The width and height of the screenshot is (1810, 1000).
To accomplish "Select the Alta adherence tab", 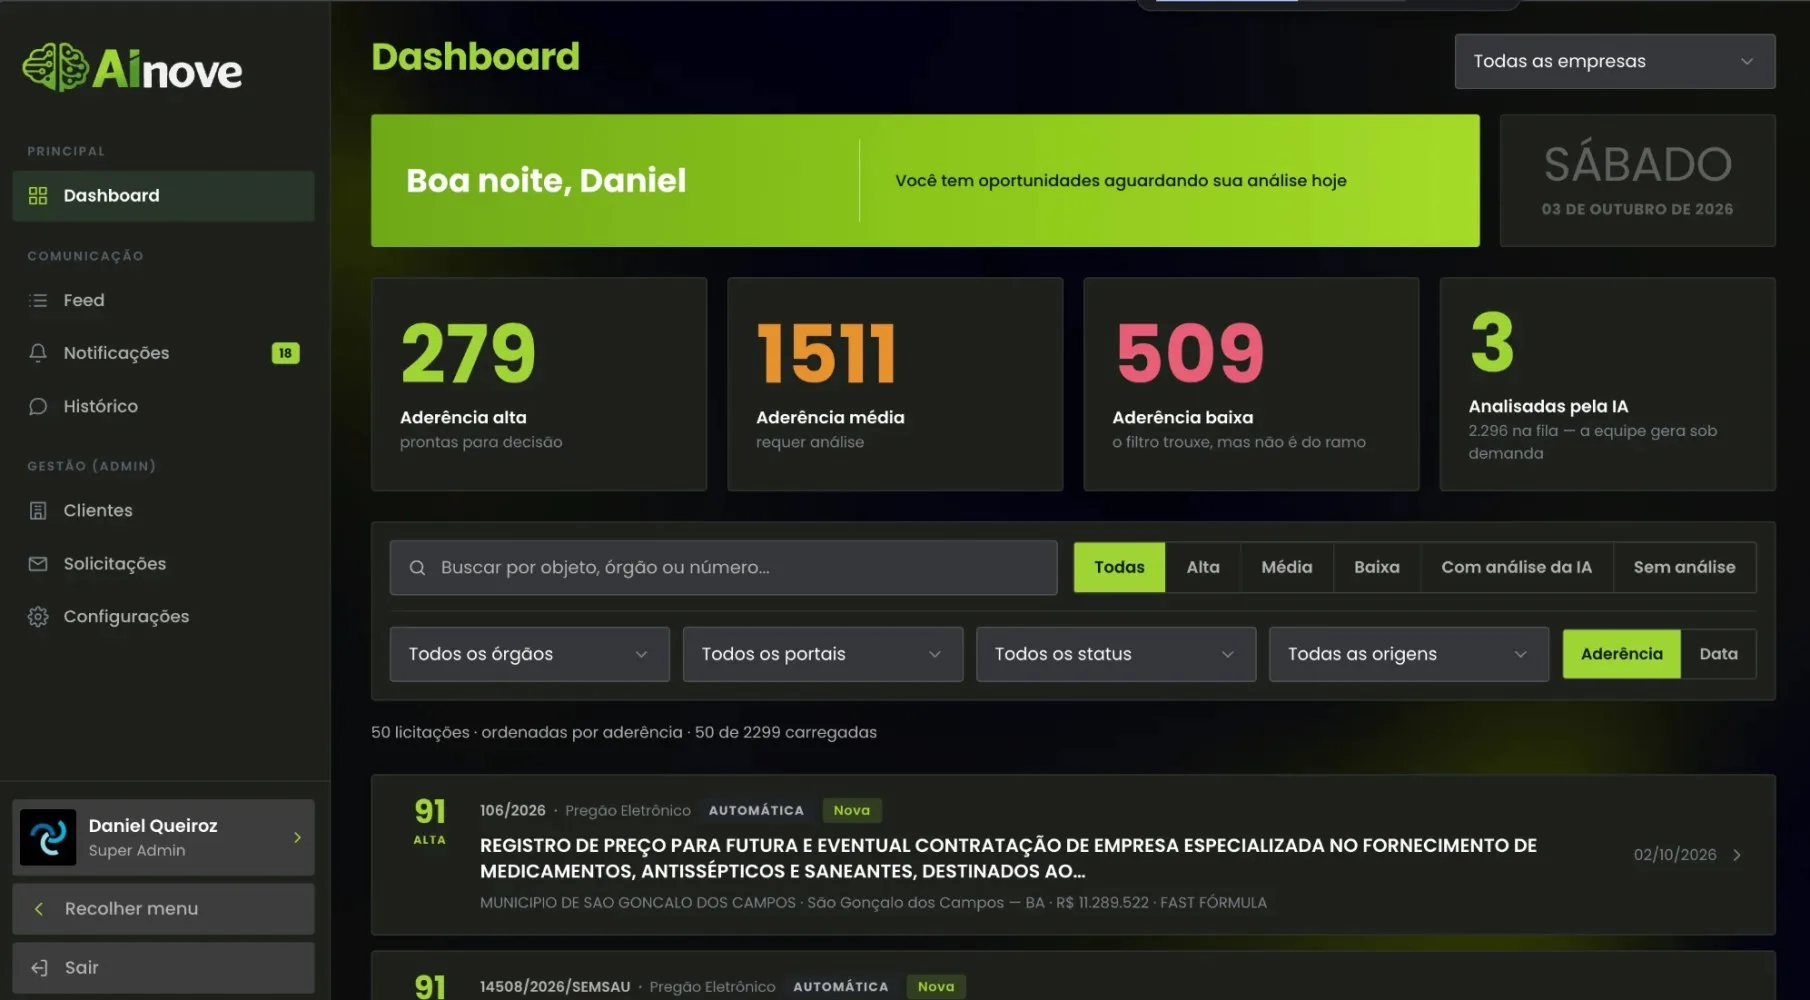I will pyautogui.click(x=1202, y=567).
